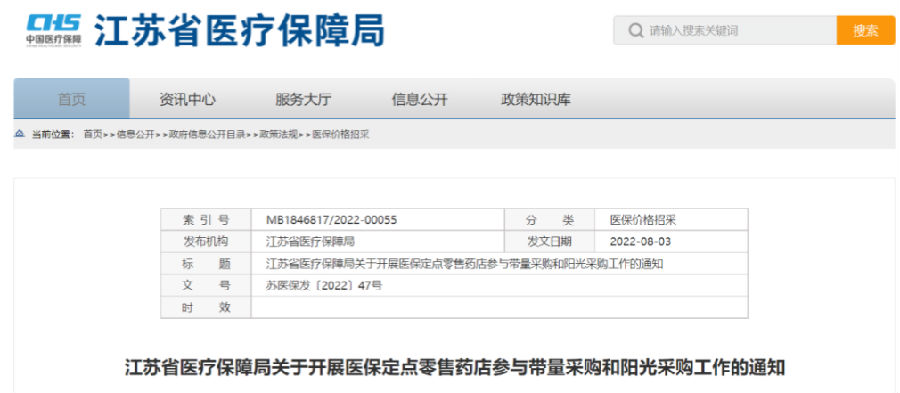900x393 pixels.
Task: Click the title cell text in table
Action: pos(465,264)
